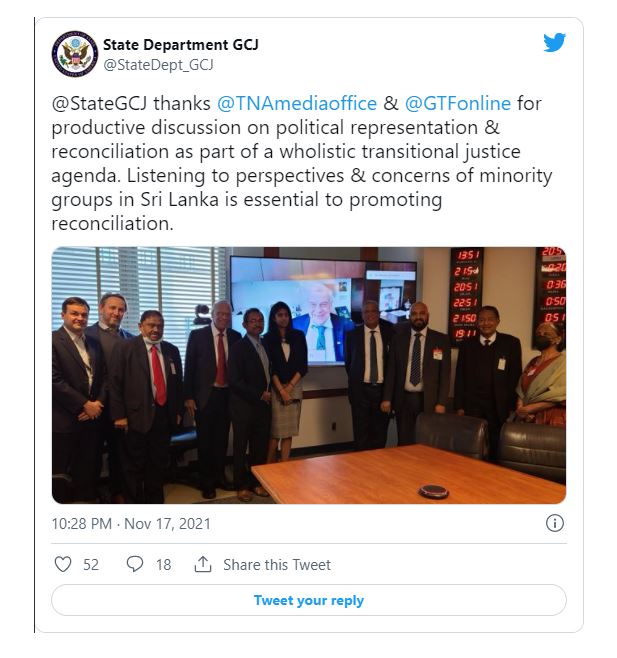Screen dimensions: 617x658
Task: Click the 52 likes count
Action: coord(91,564)
